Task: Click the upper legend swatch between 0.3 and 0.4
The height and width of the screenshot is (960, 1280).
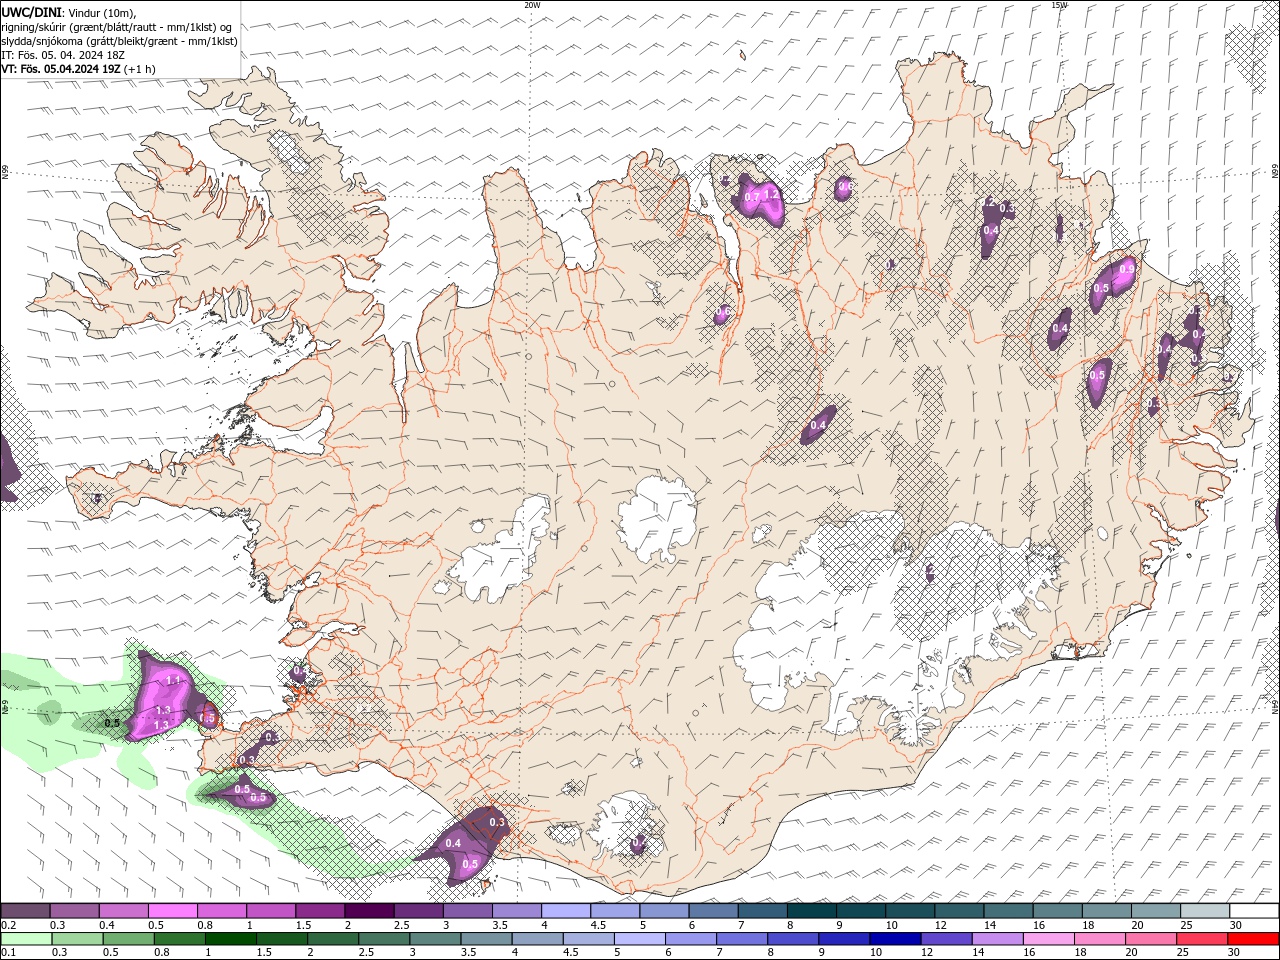Action: (74, 911)
